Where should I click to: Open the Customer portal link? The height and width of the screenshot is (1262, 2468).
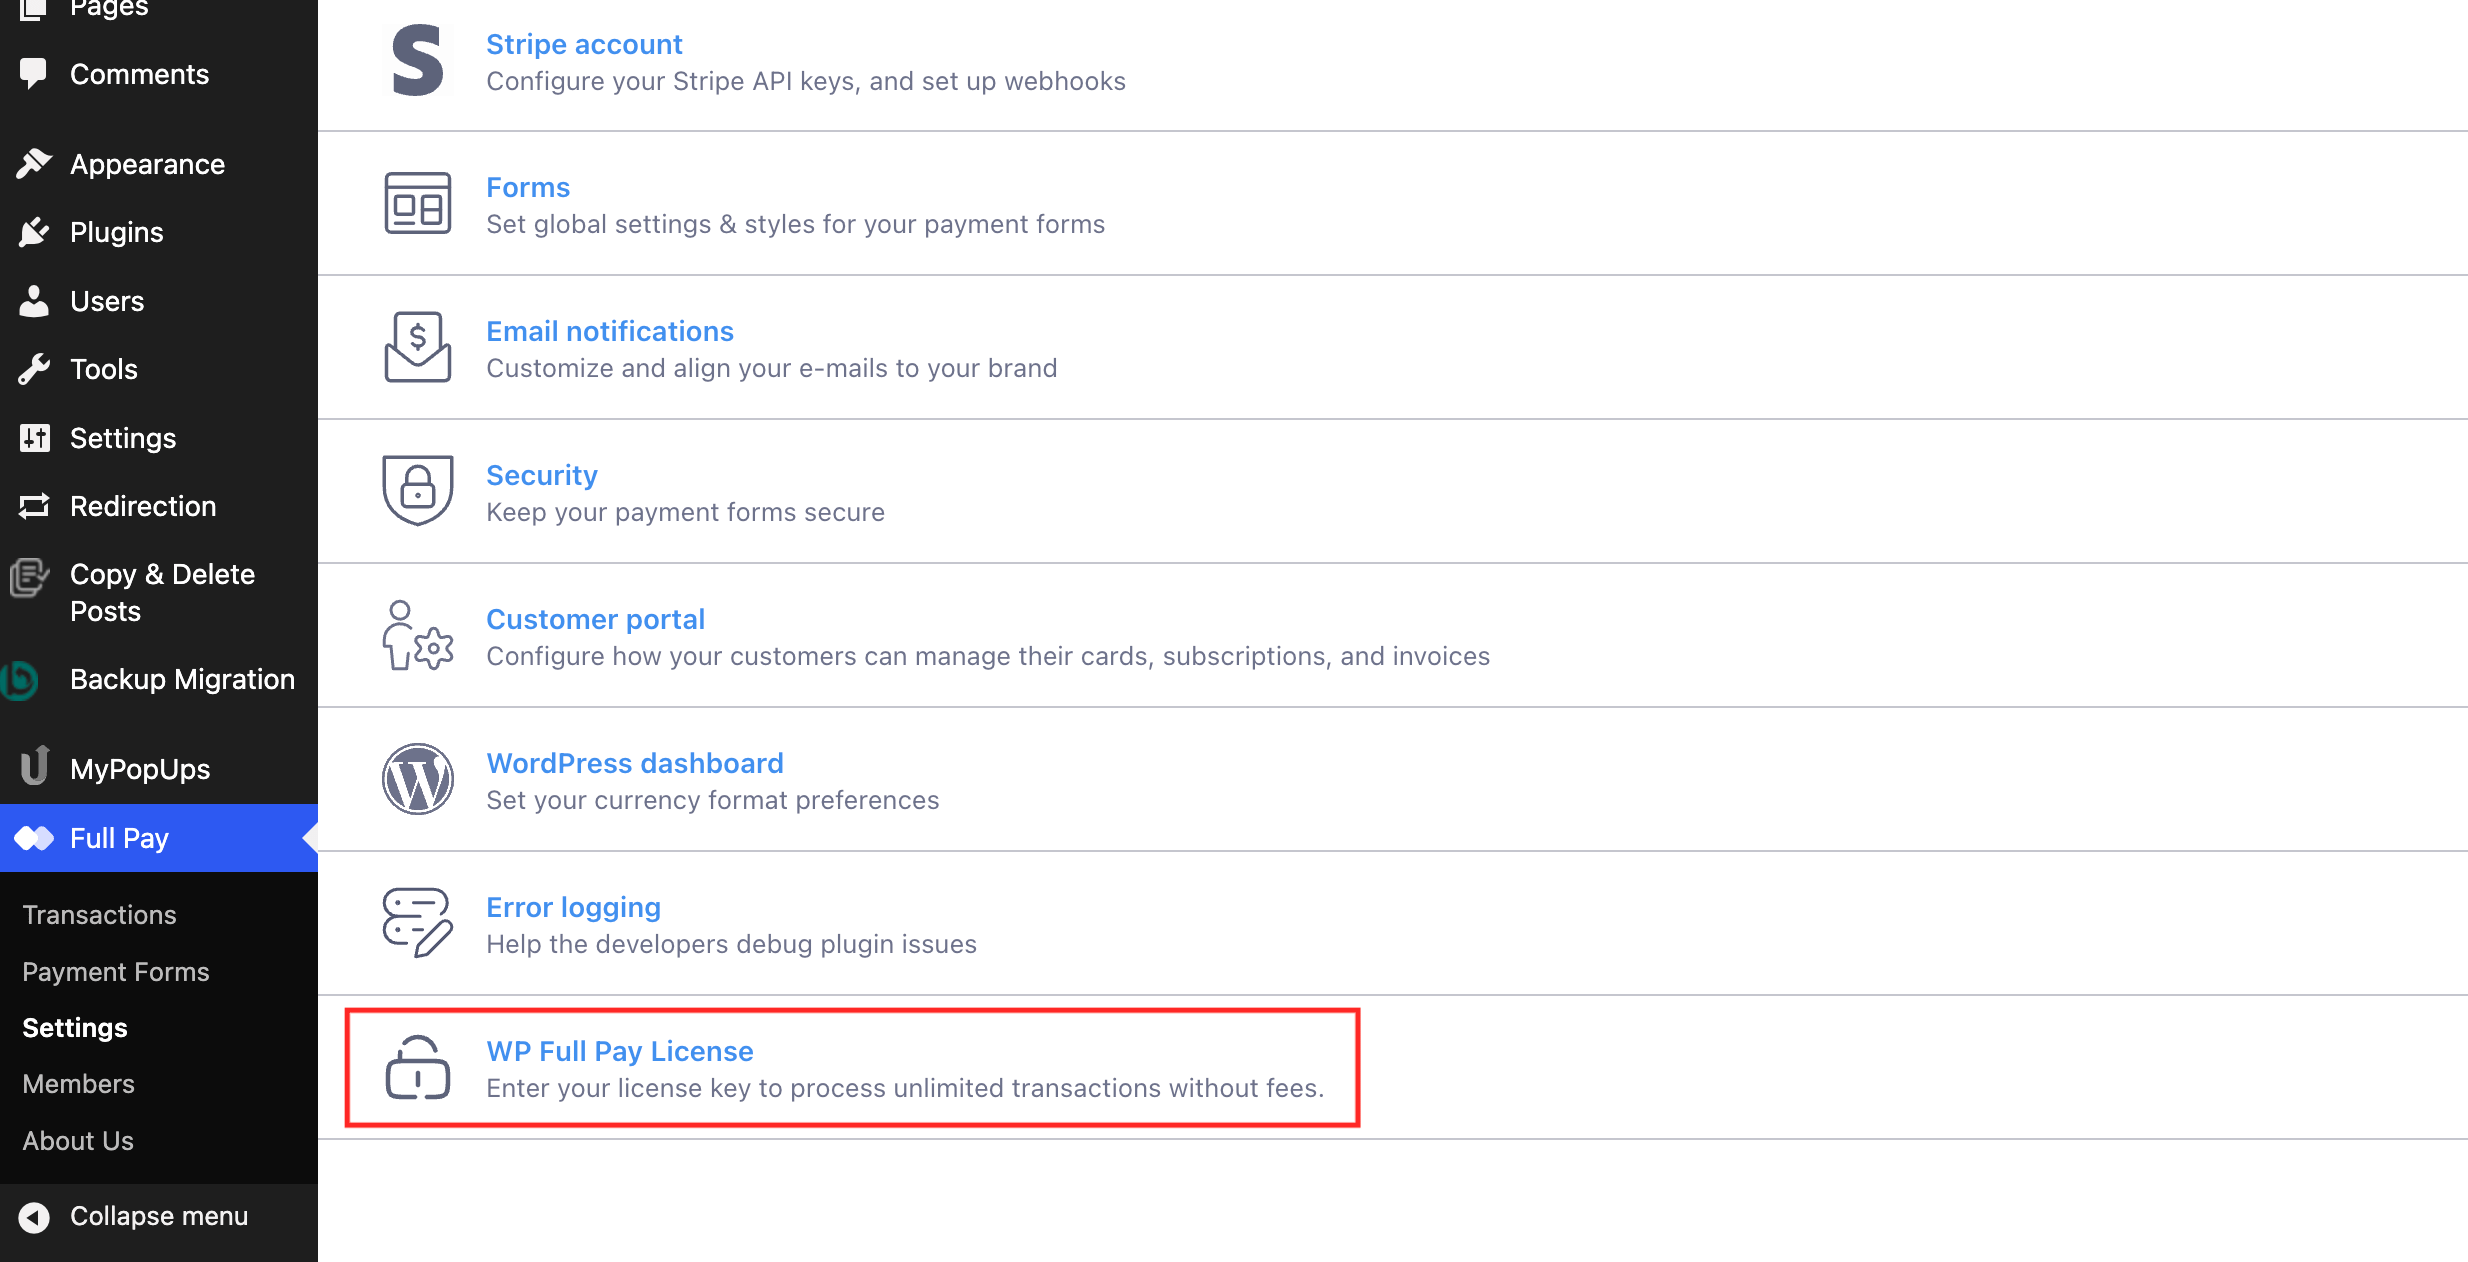[596, 619]
